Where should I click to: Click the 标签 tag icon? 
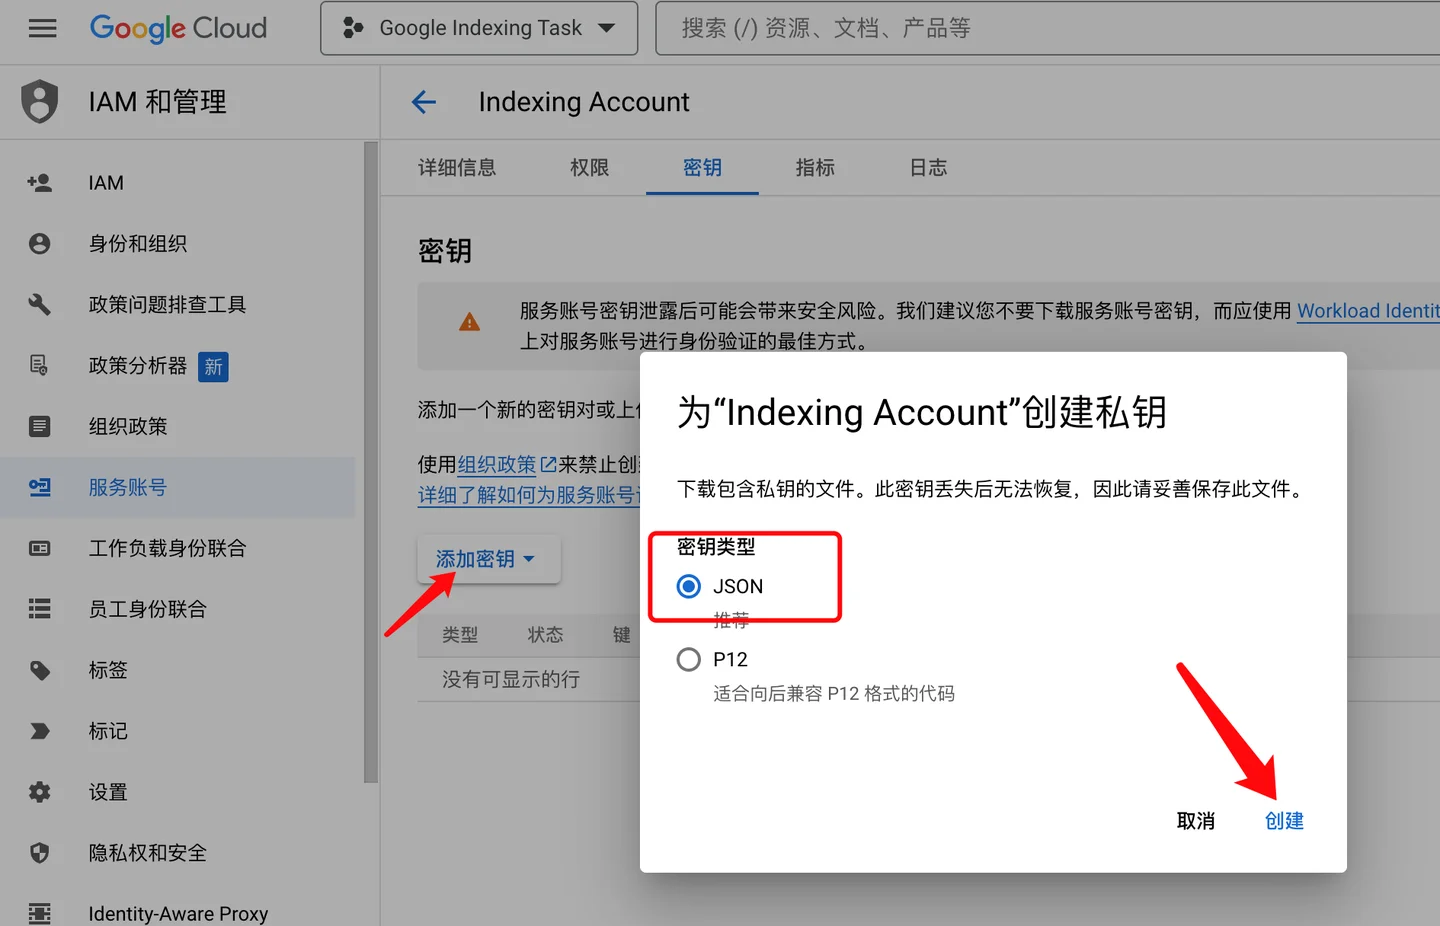click(x=40, y=670)
